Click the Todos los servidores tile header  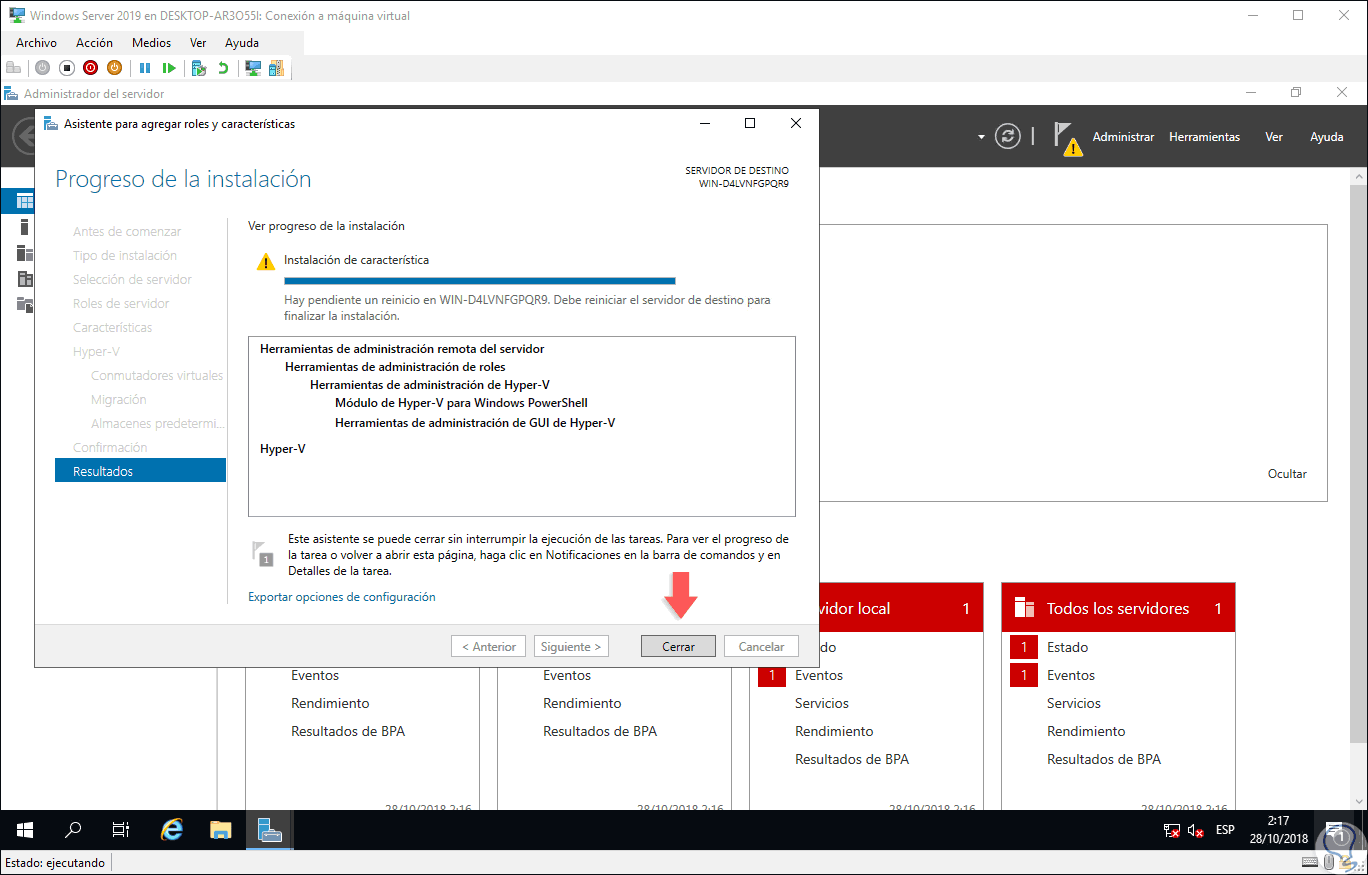coord(1118,608)
